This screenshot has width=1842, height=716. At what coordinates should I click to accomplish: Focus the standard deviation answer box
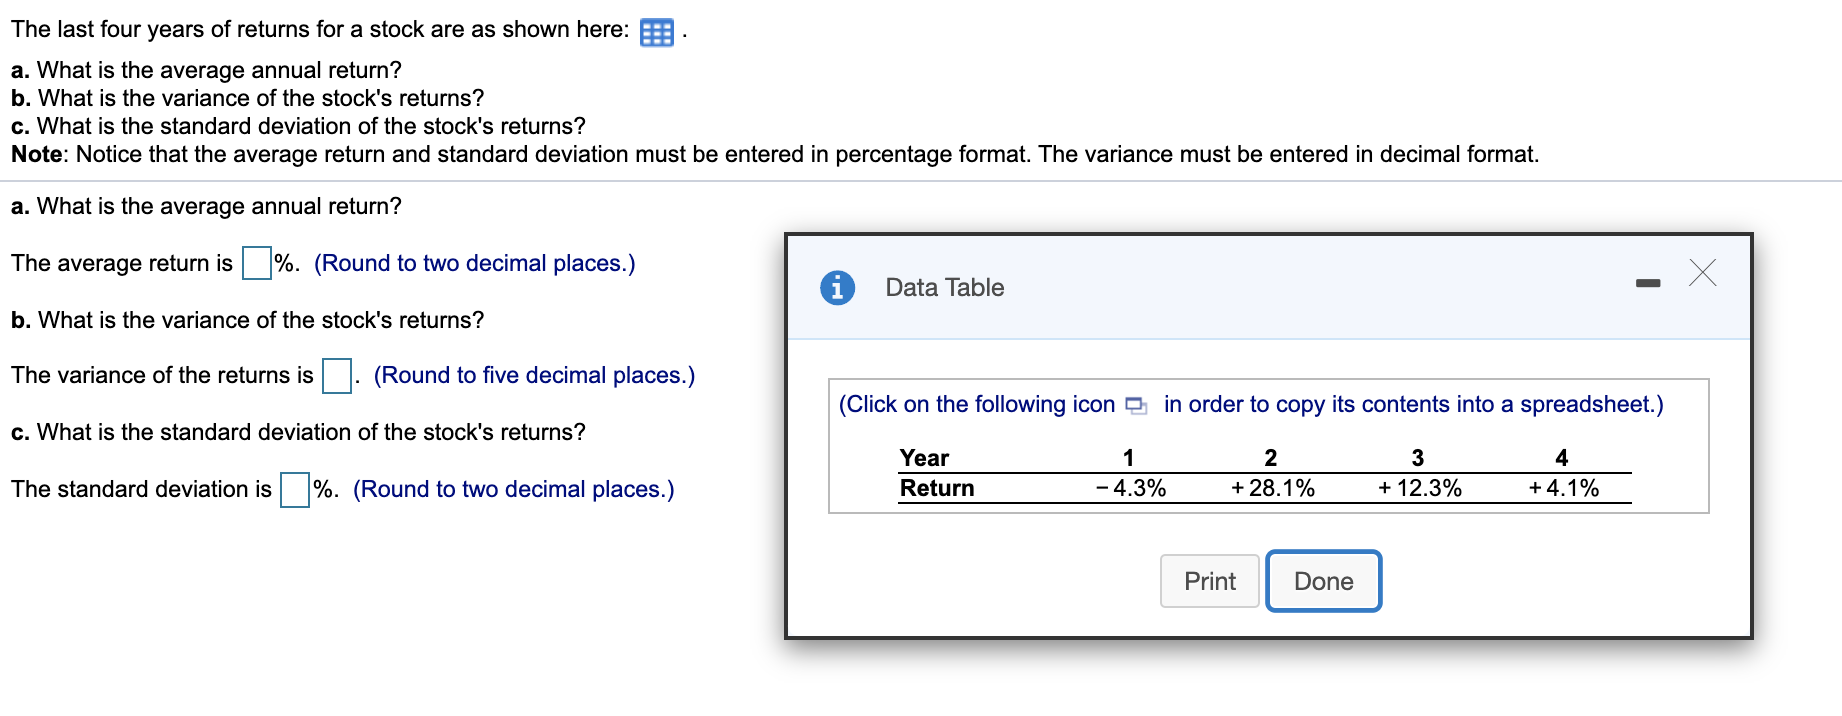295,490
